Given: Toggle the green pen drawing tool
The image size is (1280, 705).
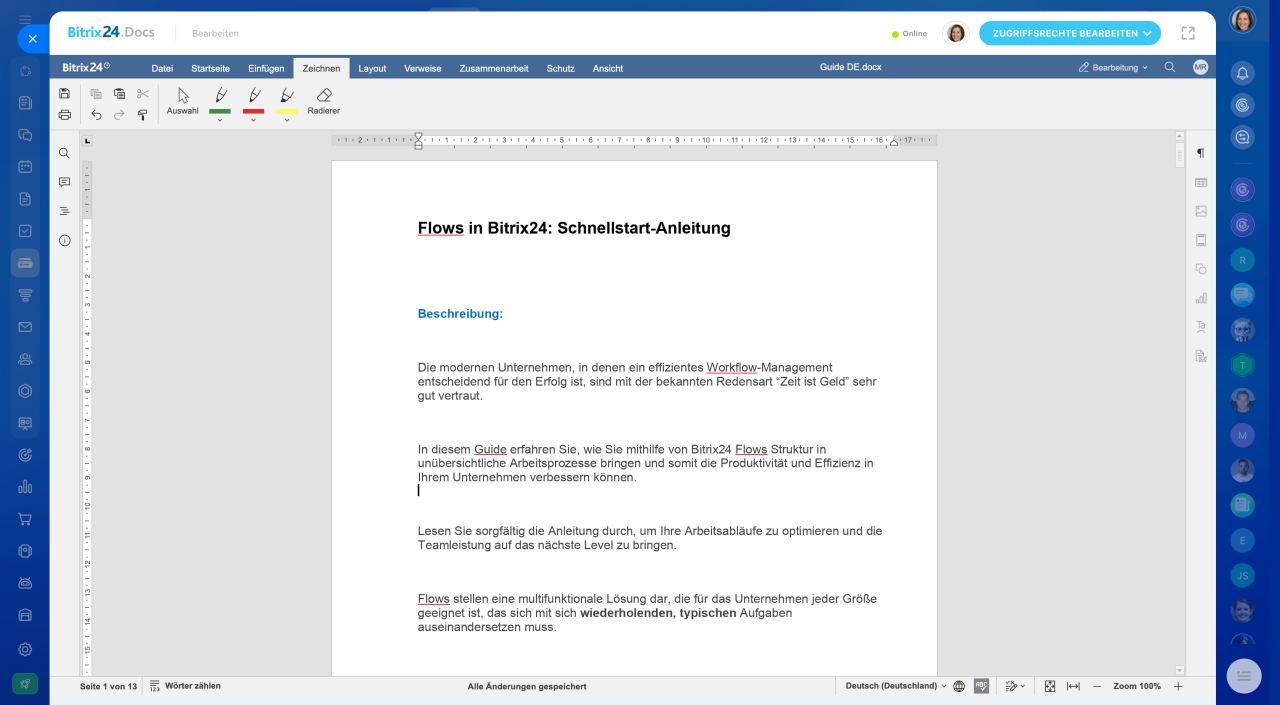Looking at the screenshot, I should (x=220, y=98).
